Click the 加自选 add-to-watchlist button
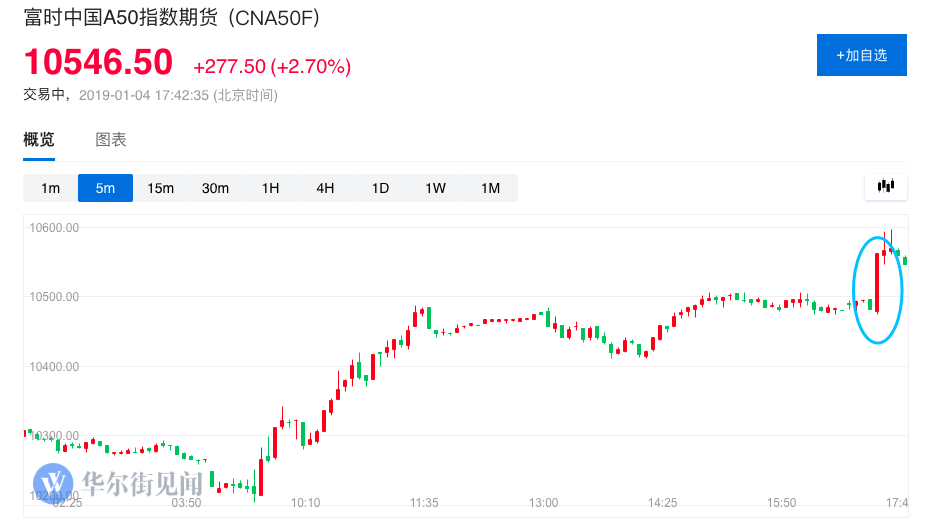Viewport: 931px width, 531px height. 861,55
